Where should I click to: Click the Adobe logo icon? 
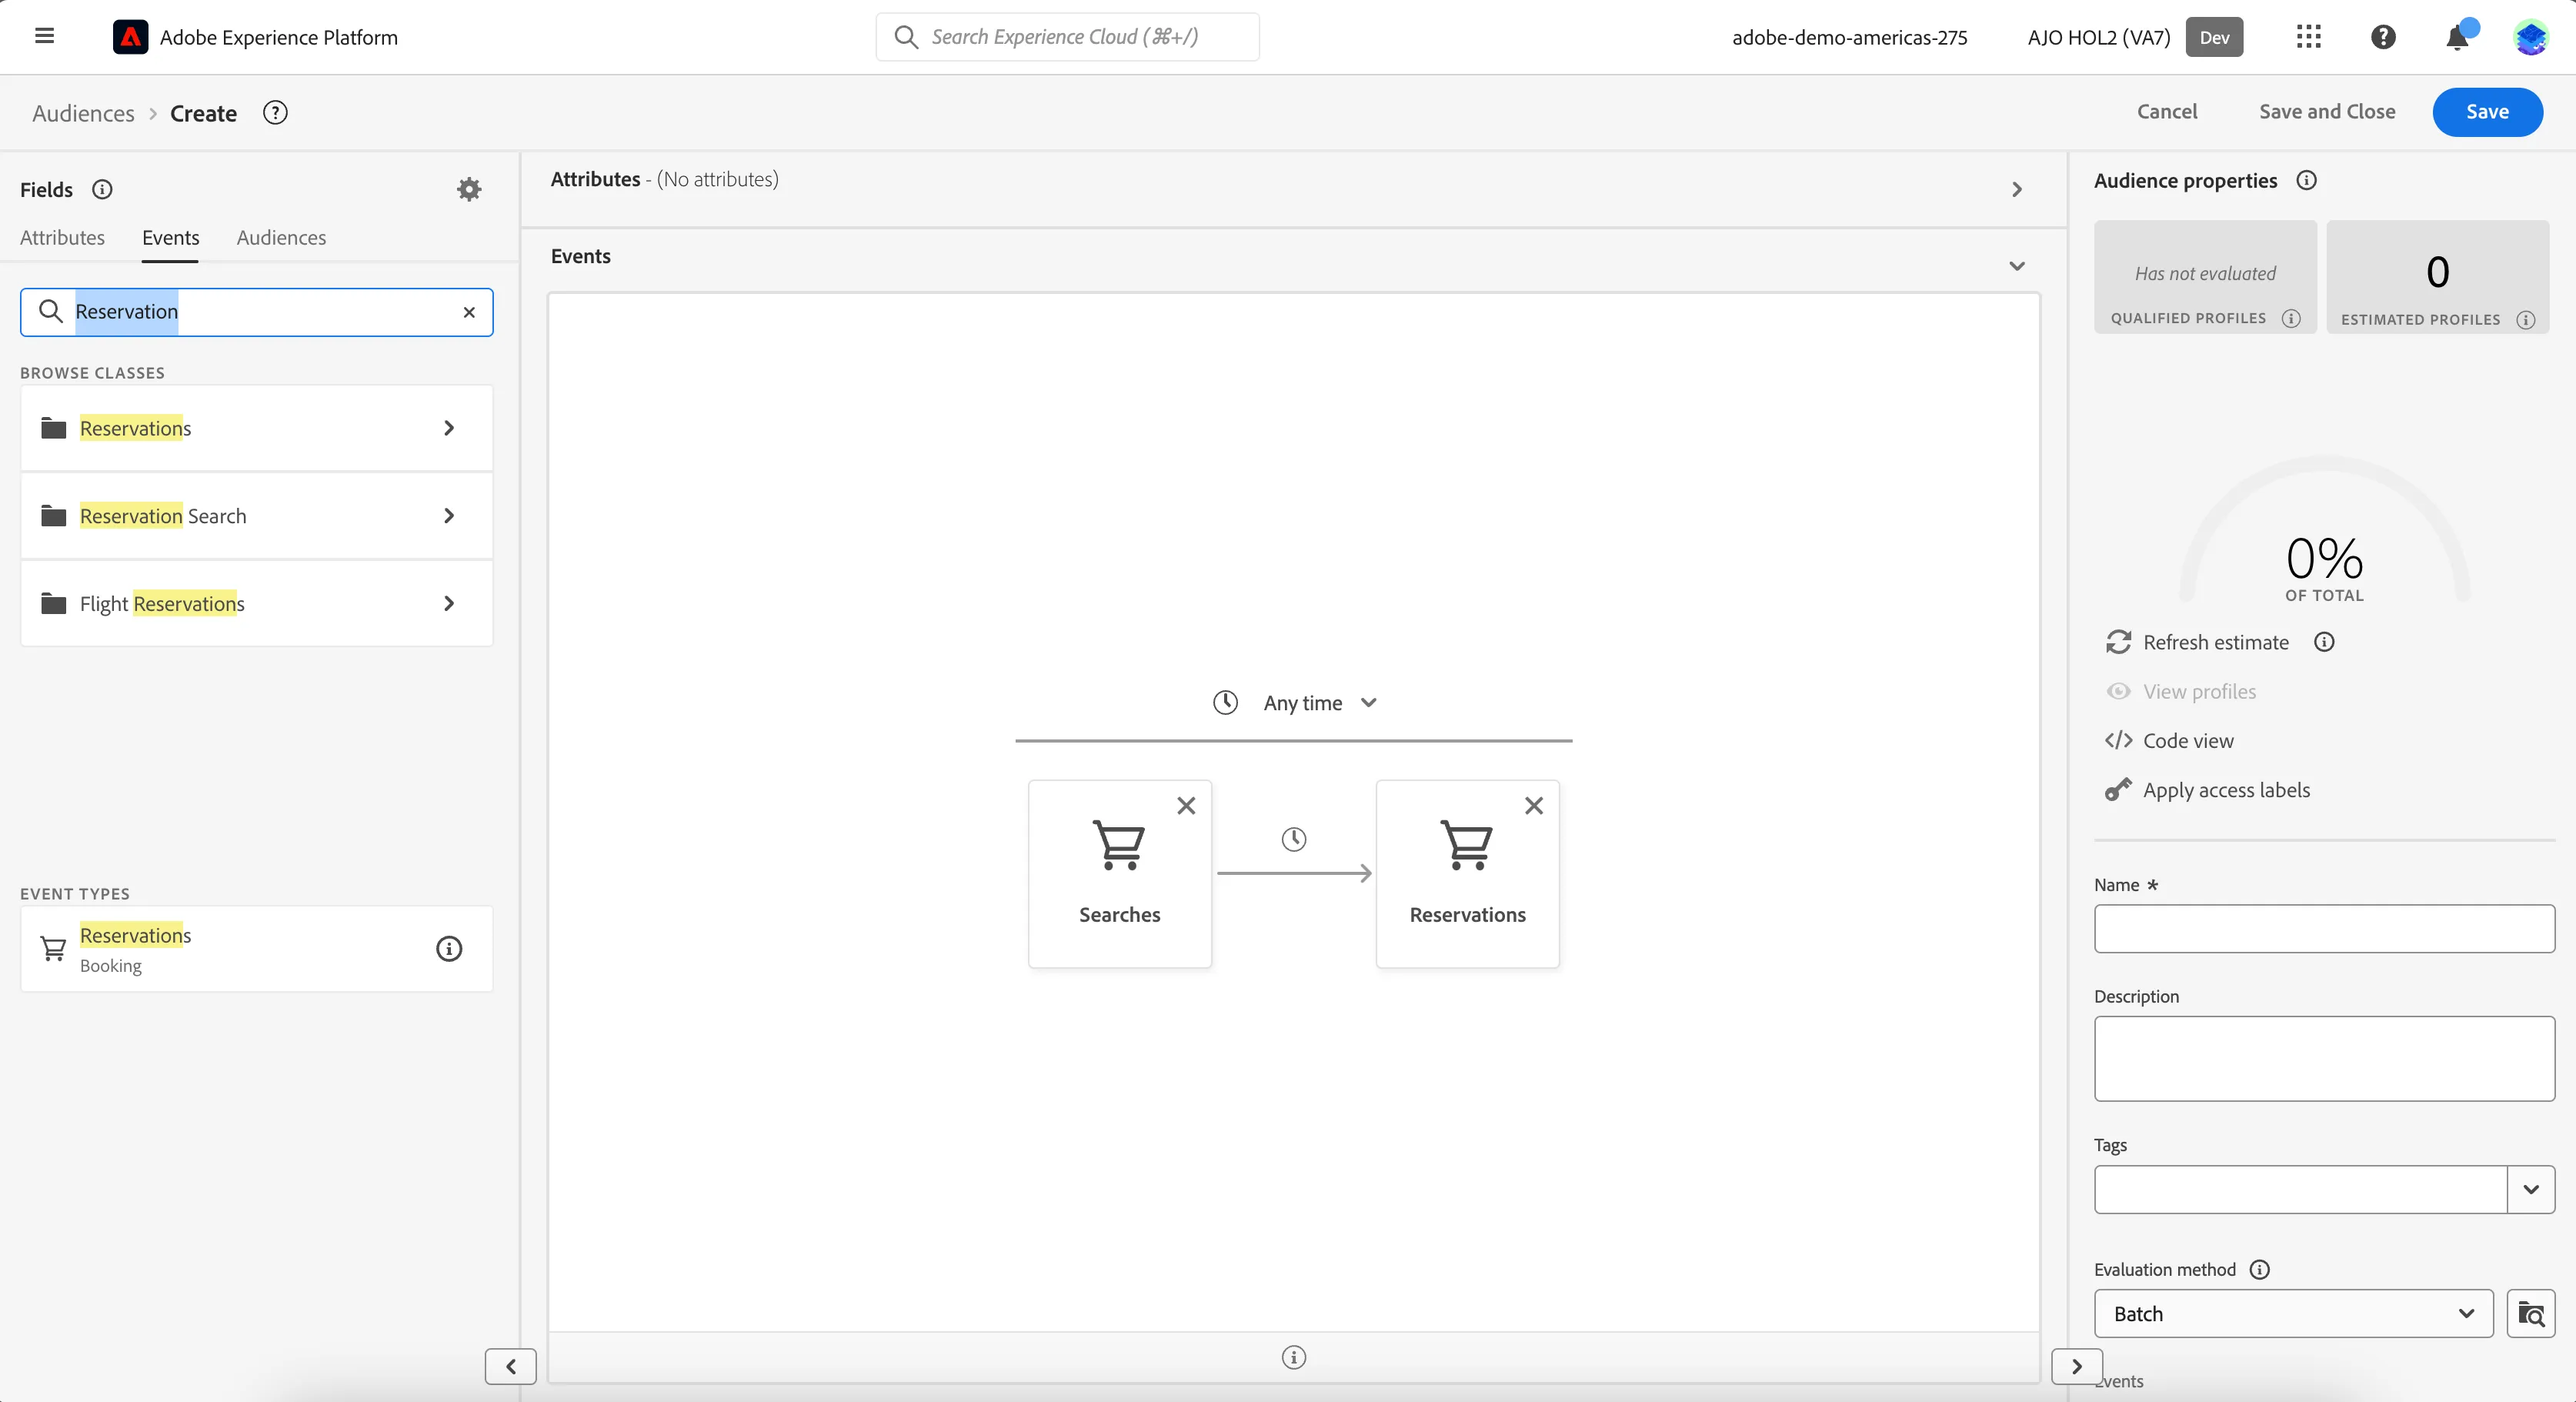[x=130, y=37]
